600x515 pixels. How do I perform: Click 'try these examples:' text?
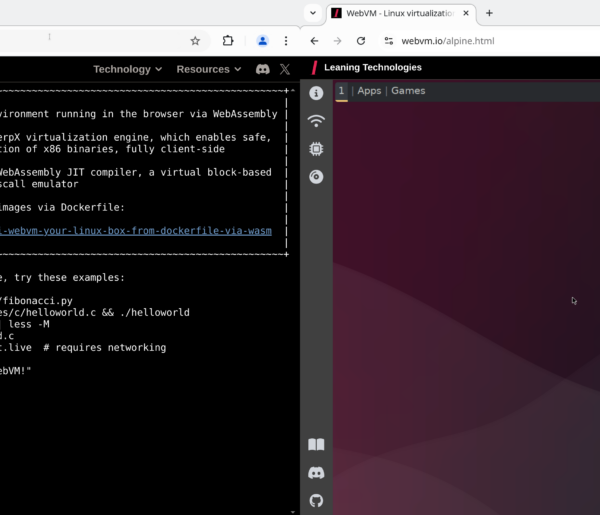(69, 277)
